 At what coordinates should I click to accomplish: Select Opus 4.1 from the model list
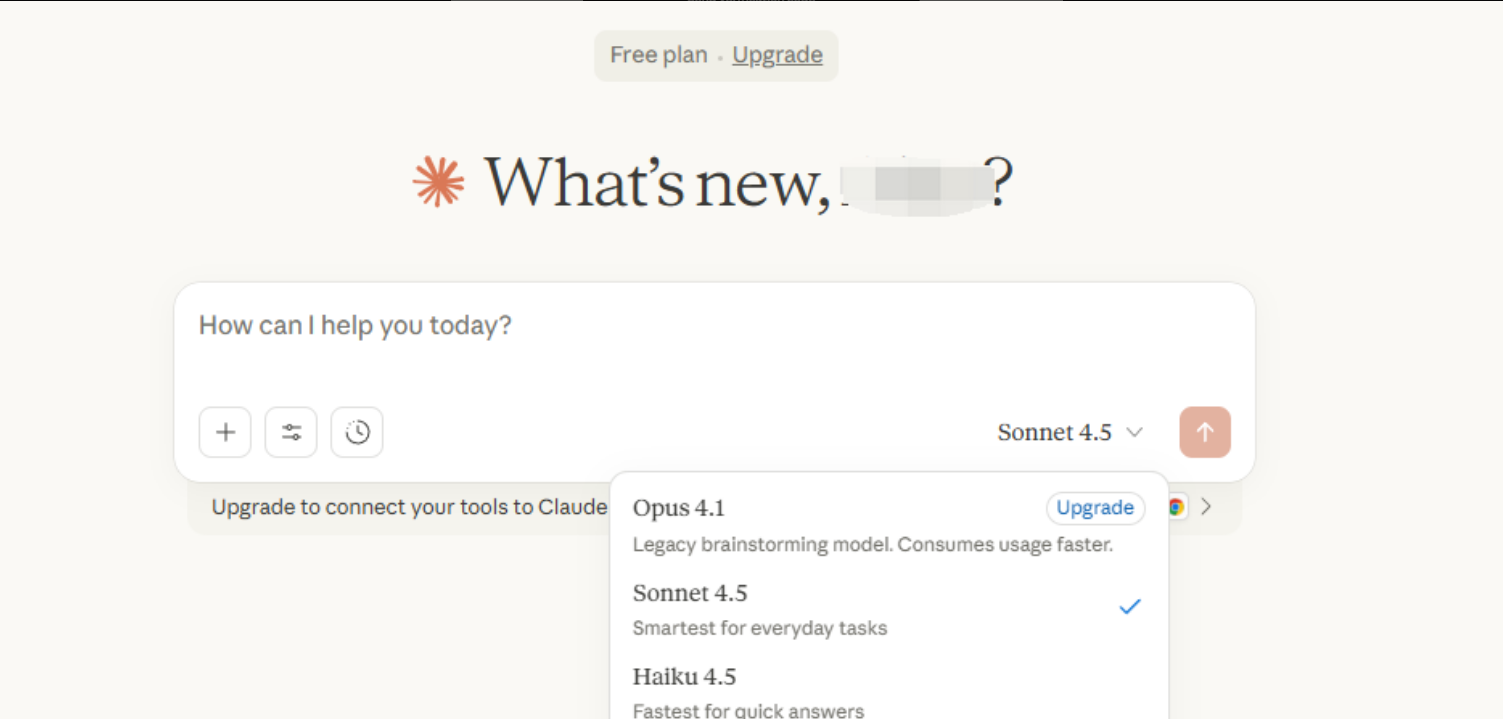pos(679,508)
